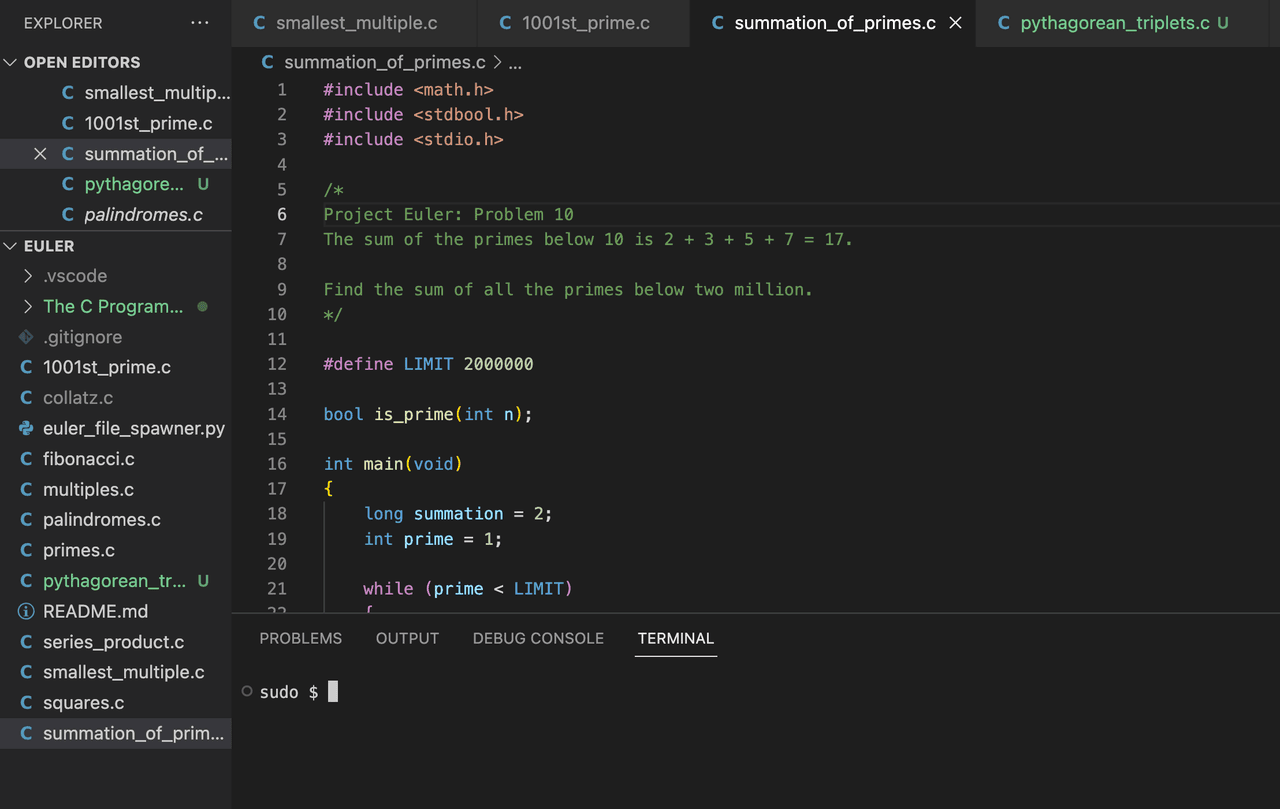
Task: Click C icon in smallest_multiple.c tab
Action: (260, 23)
